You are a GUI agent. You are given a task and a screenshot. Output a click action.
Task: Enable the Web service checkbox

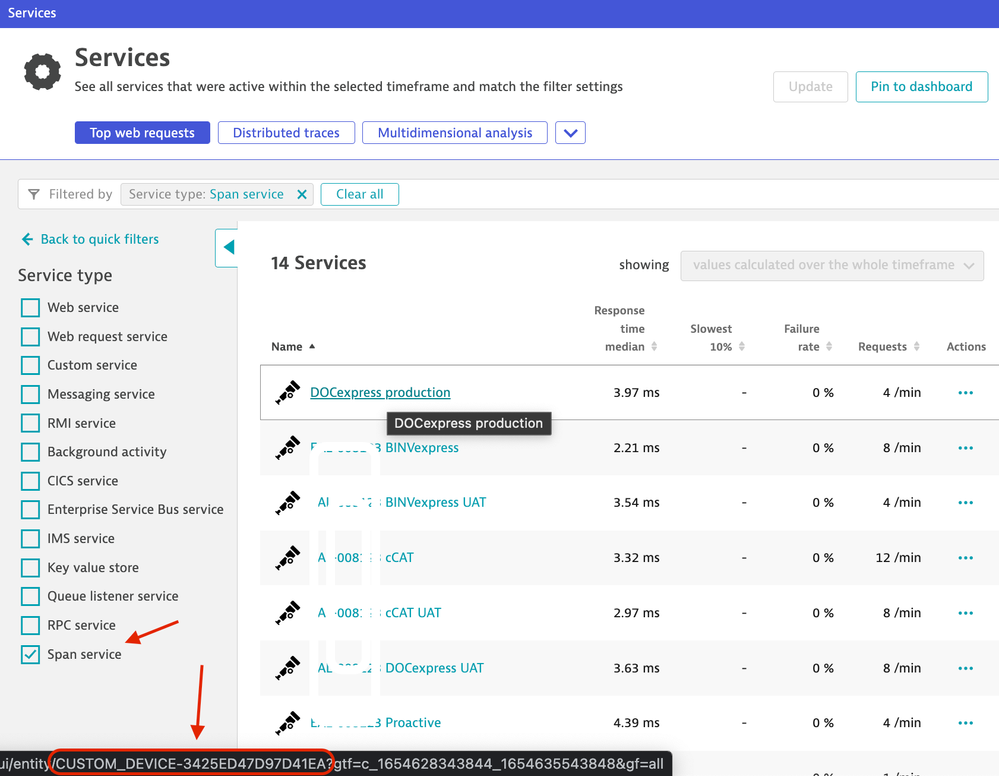tap(31, 308)
